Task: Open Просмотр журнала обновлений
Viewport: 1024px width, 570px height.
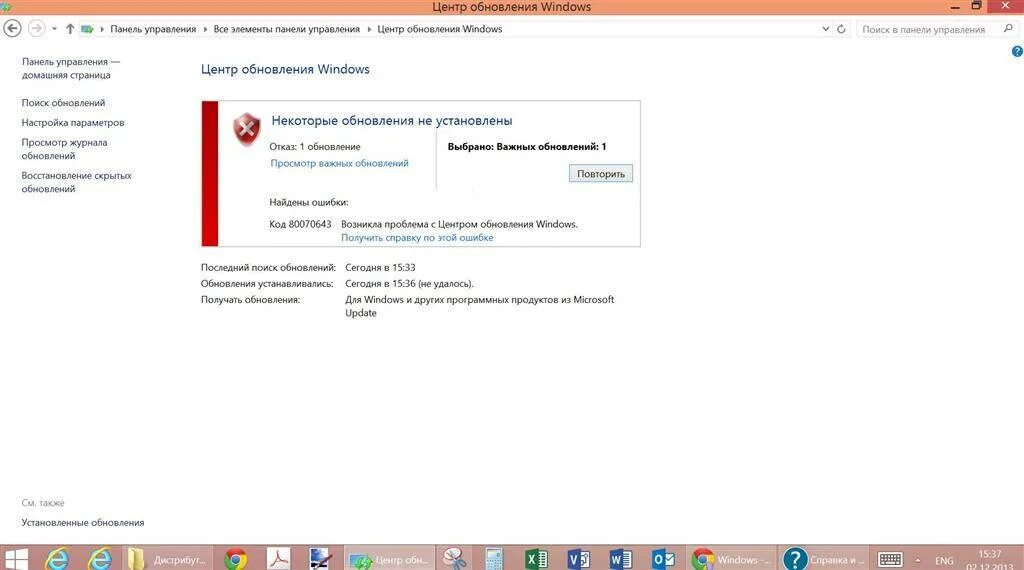Action: (x=64, y=149)
